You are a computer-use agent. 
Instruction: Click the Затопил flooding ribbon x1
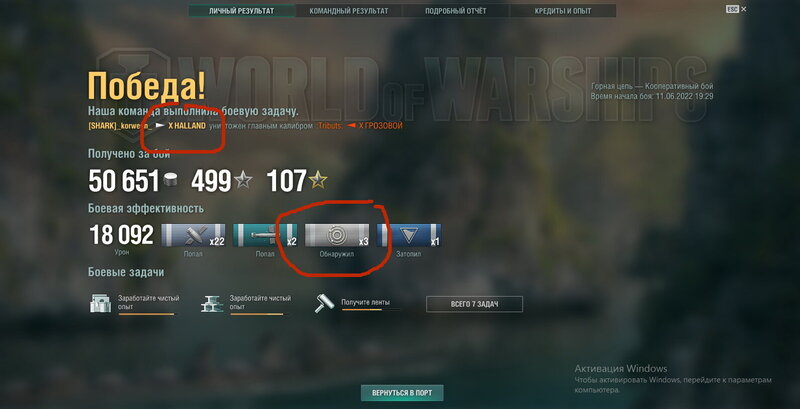tap(409, 235)
